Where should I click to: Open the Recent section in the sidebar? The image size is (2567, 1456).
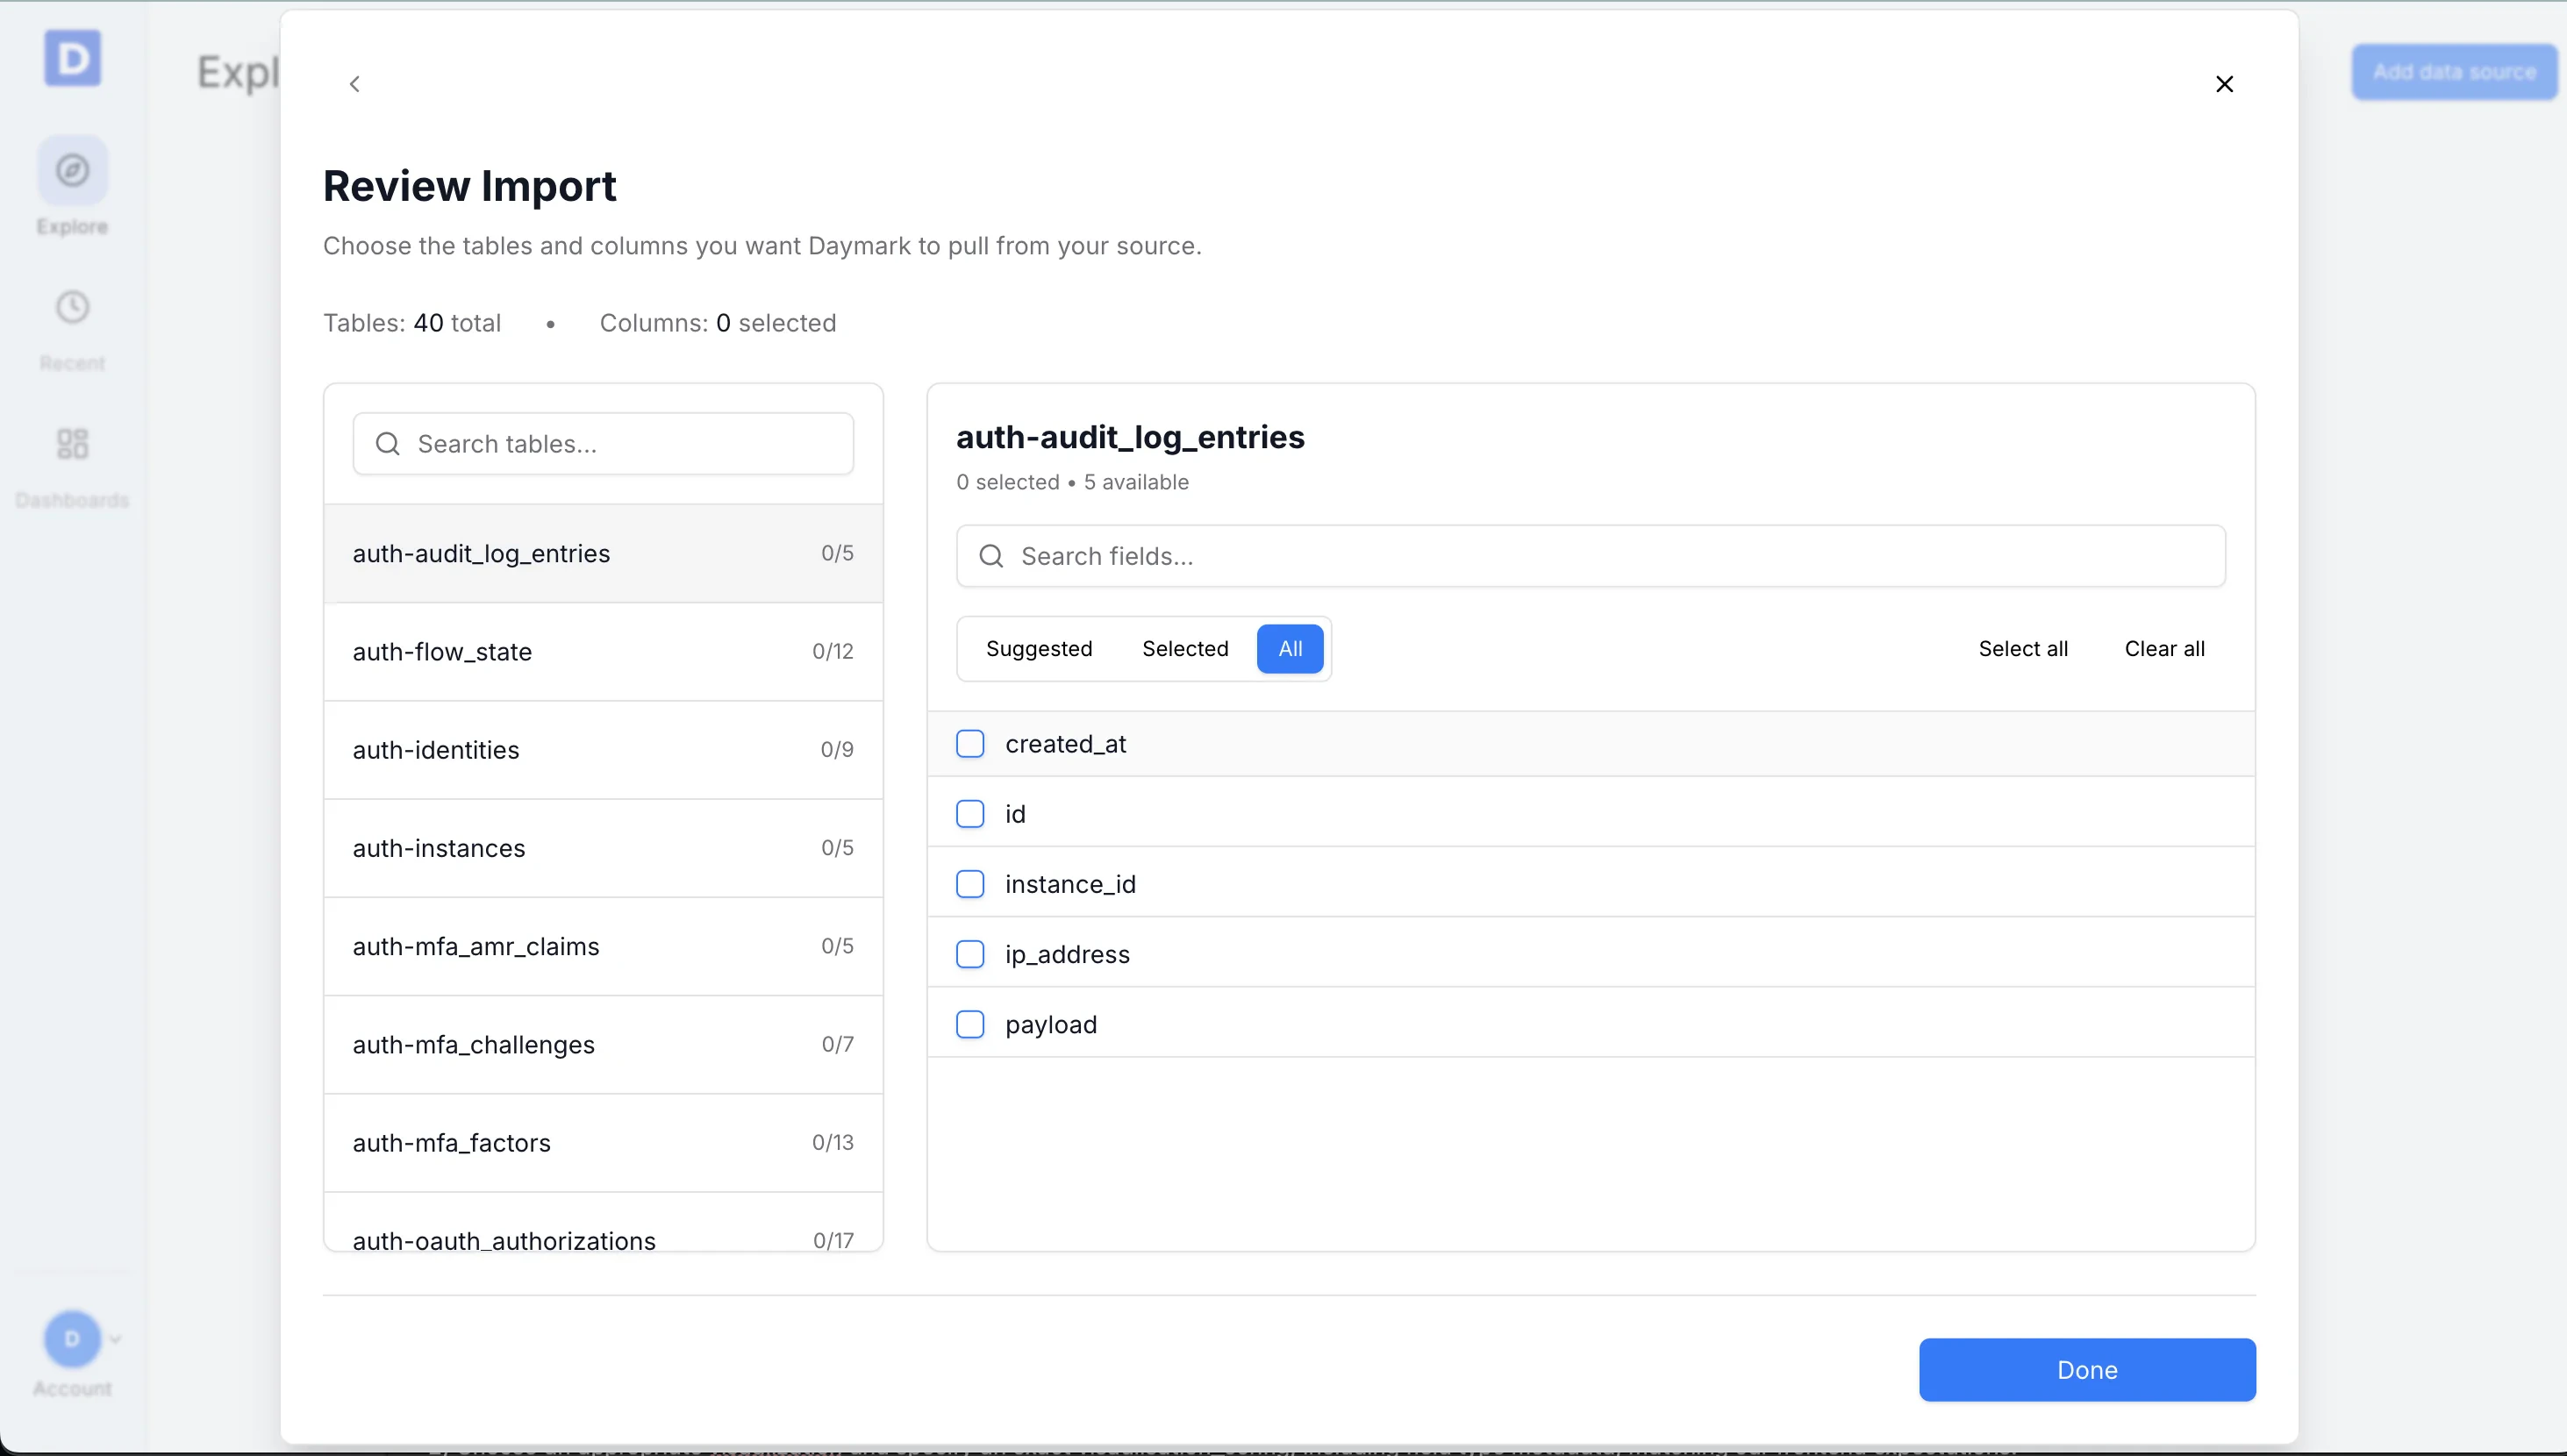click(x=71, y=327)
